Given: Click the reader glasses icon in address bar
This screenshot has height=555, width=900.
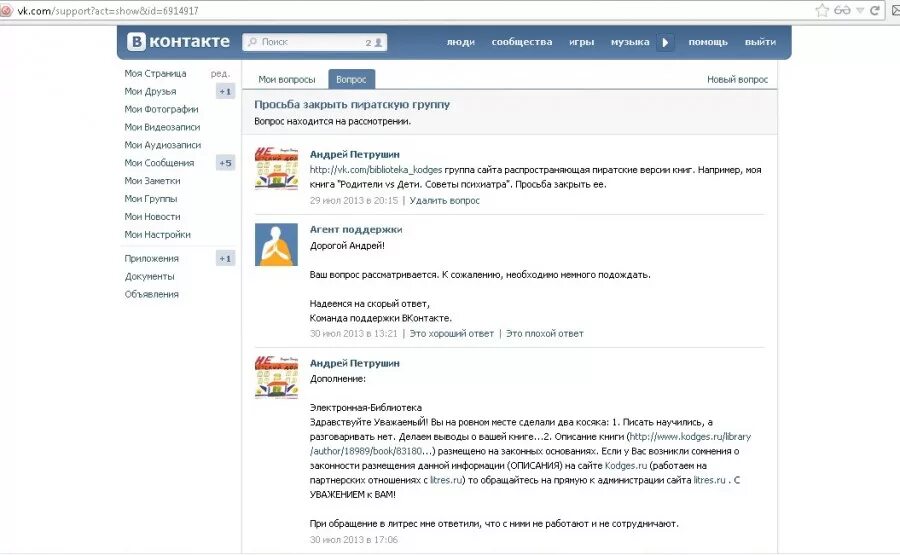Looking at the screenshot, I should [x=842, y=10].
